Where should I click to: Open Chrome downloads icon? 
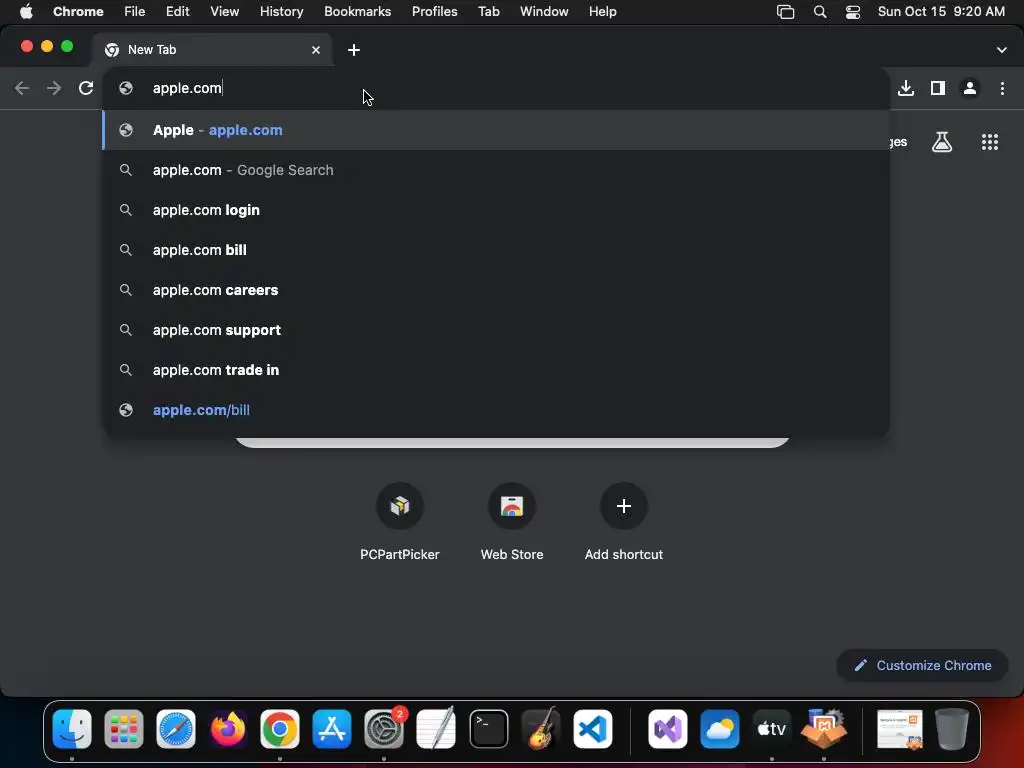pyautogui.click(x=906, y=88)
